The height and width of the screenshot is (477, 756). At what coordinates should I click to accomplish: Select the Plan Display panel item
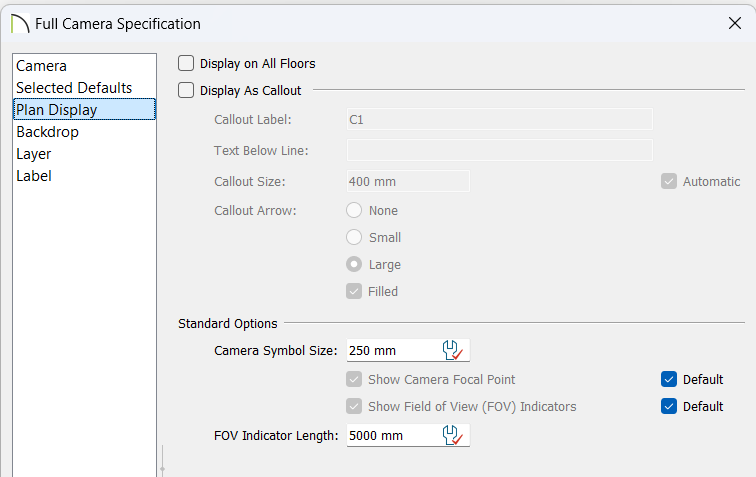84,109
